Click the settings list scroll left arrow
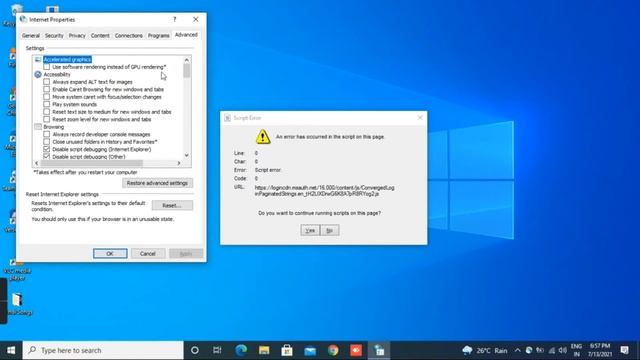 tap(37, 163)
